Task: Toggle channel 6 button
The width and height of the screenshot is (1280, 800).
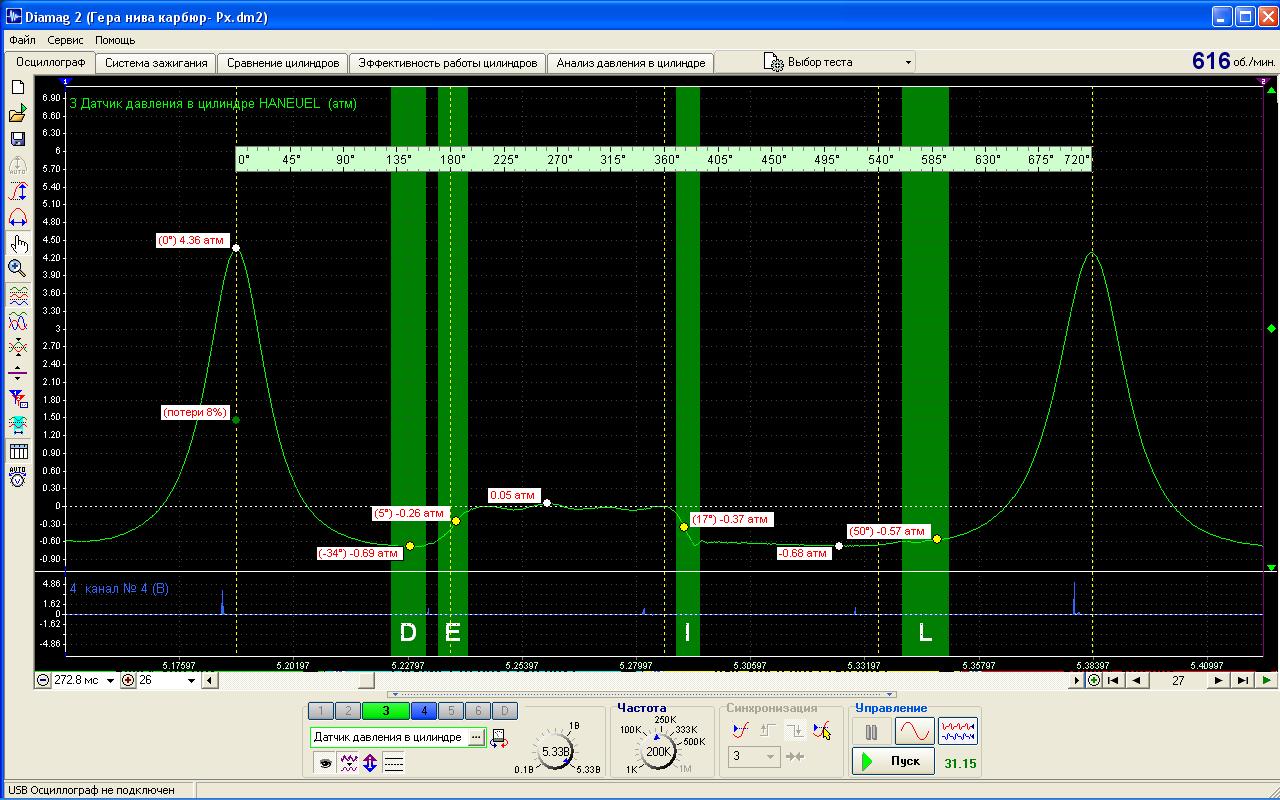Action: pyautogui.click(x=478, y=711)
